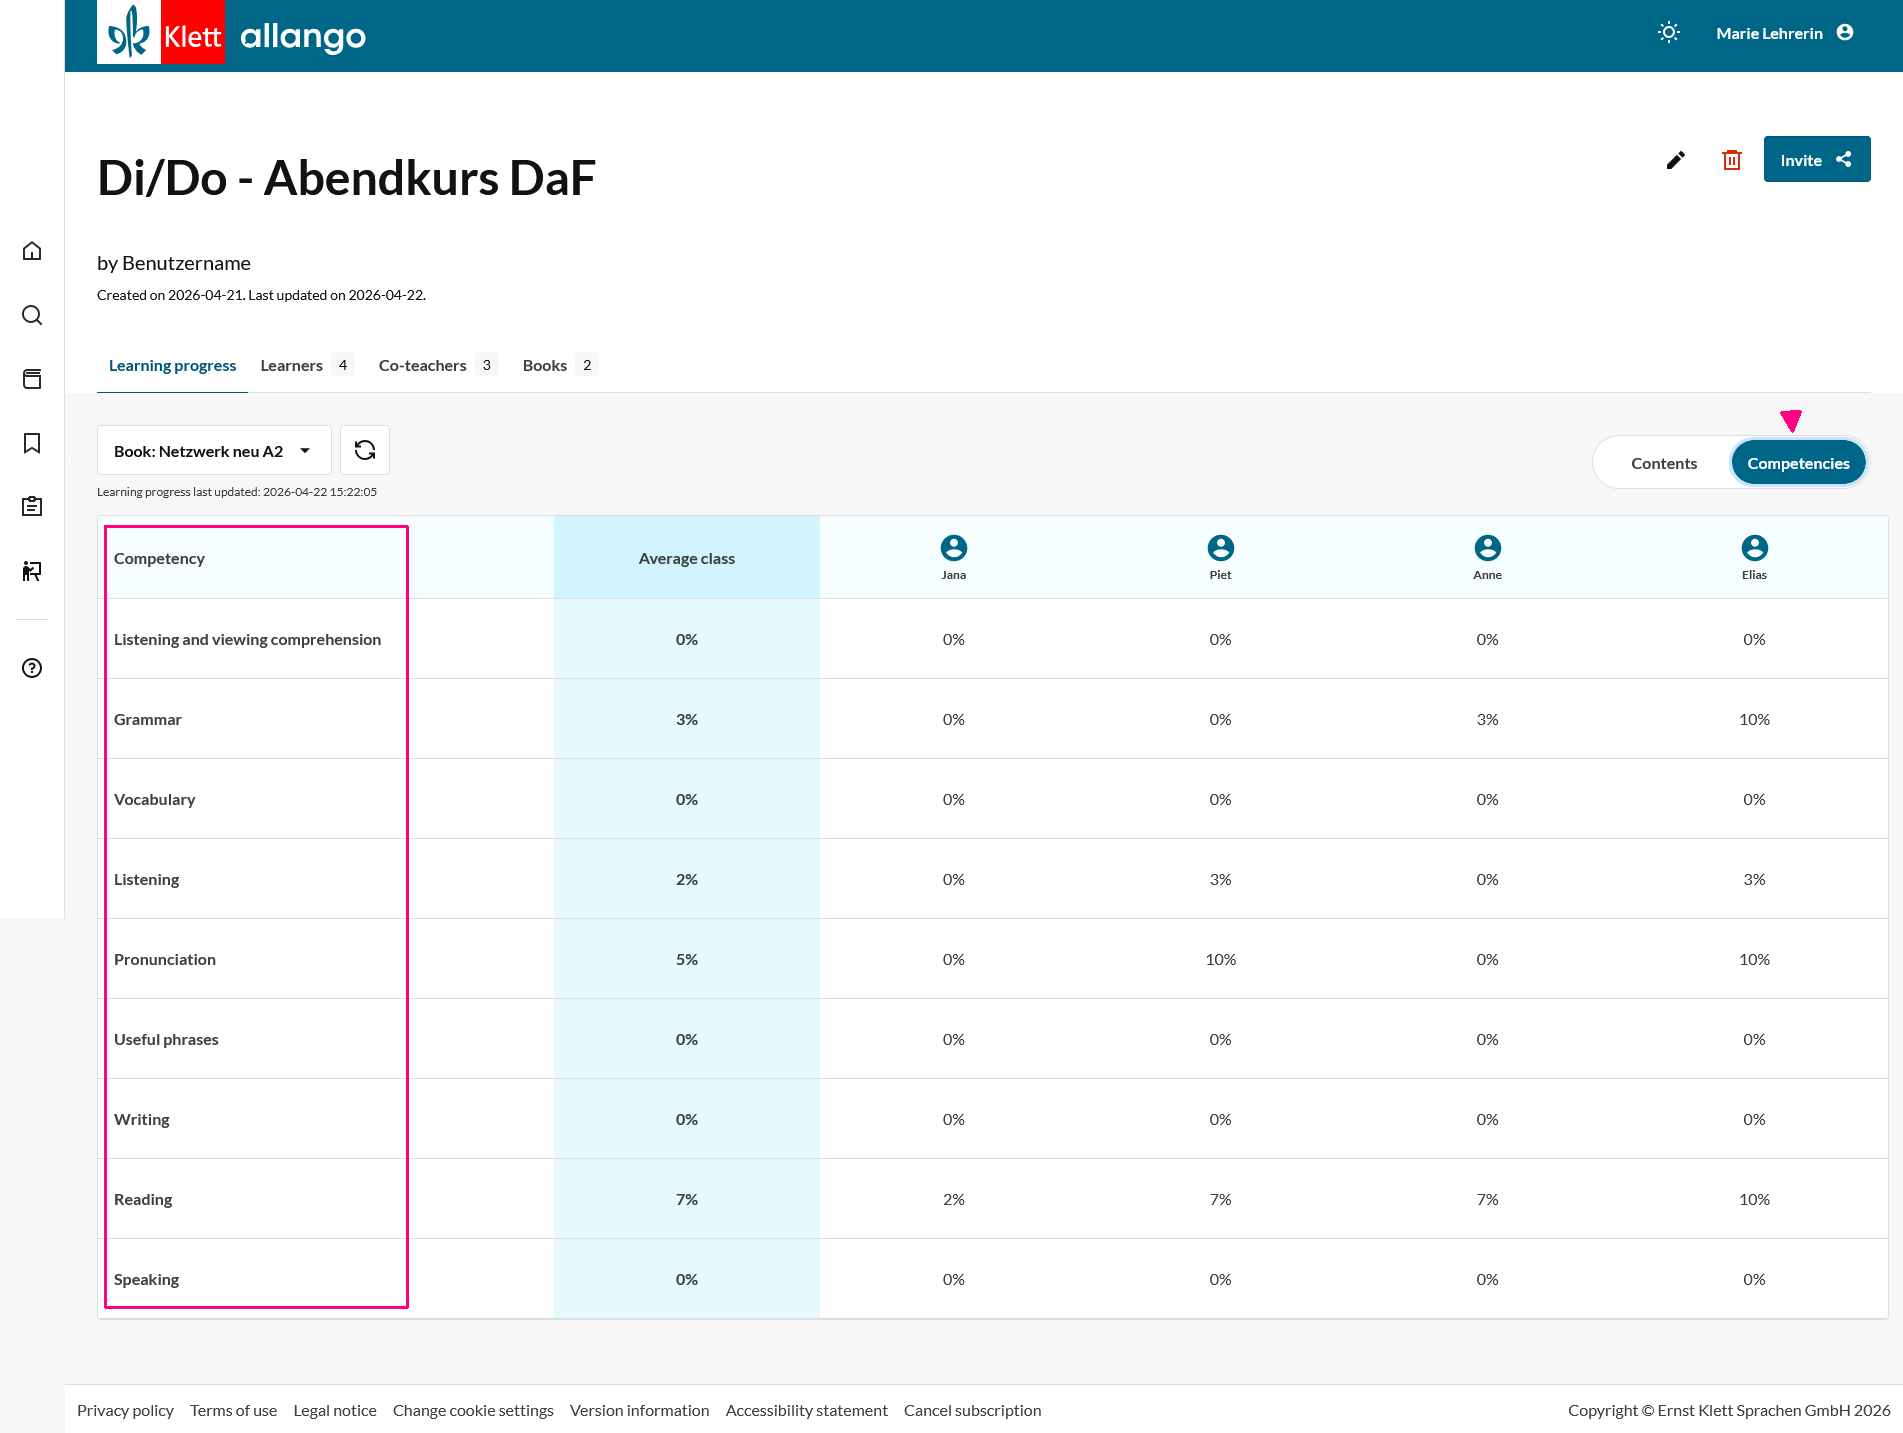Screen dimensions: 1903x1433
Task: Click the Listening average class 2% cell
Action: pos(686,879)
